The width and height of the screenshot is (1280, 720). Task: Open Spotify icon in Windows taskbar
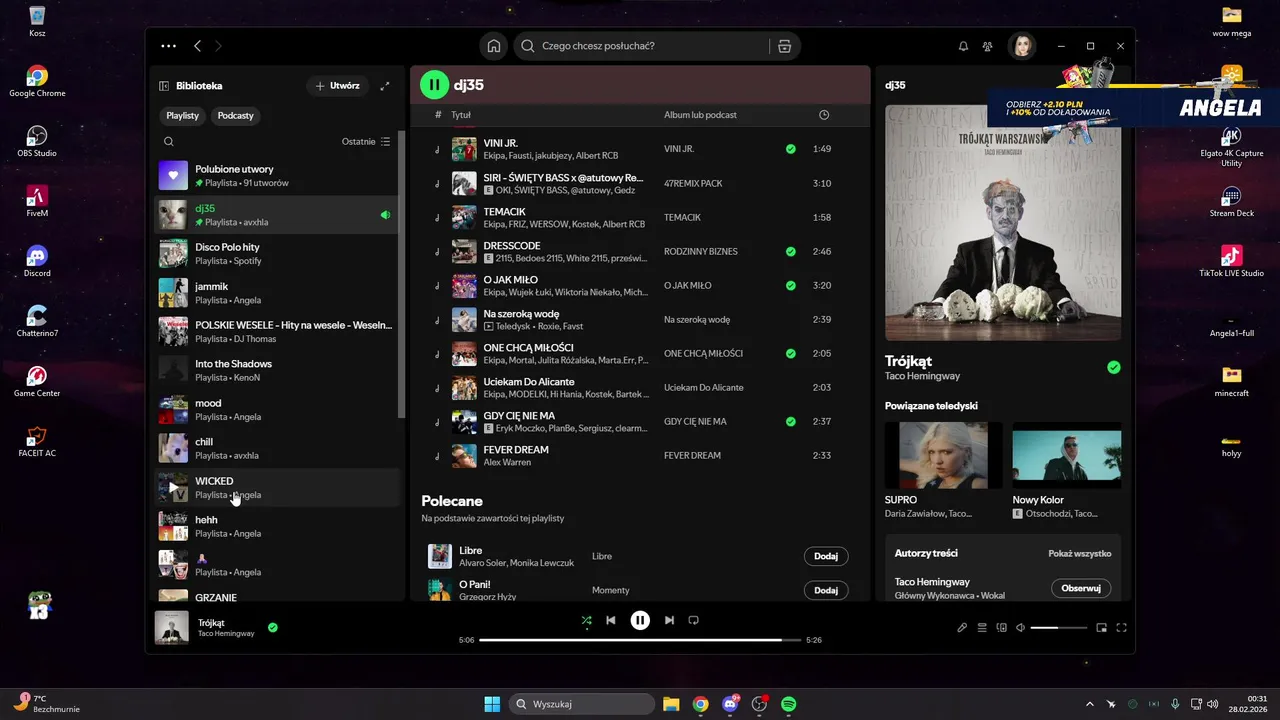788,704
